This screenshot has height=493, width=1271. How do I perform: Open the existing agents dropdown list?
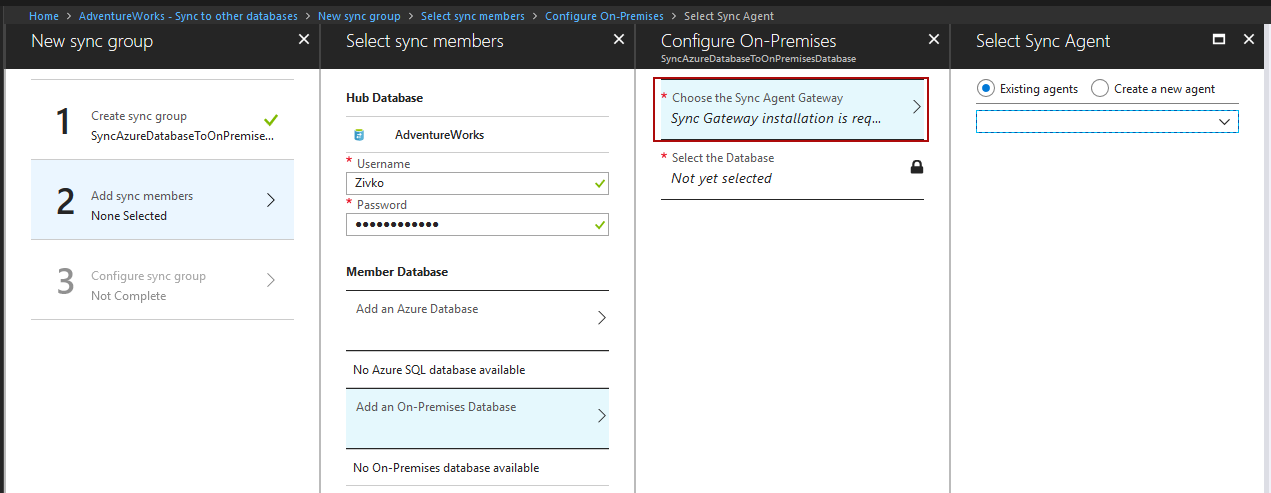pyautogui.click(x=1107, y=121)
